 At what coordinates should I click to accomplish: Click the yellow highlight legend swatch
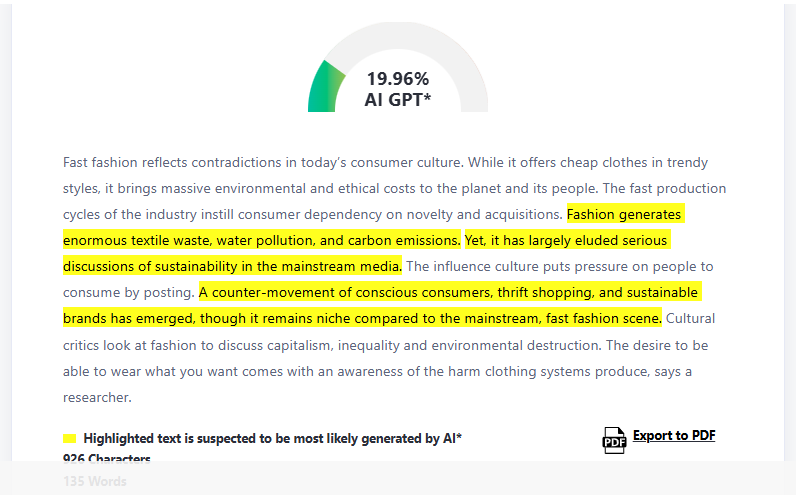tap(70, 438)
